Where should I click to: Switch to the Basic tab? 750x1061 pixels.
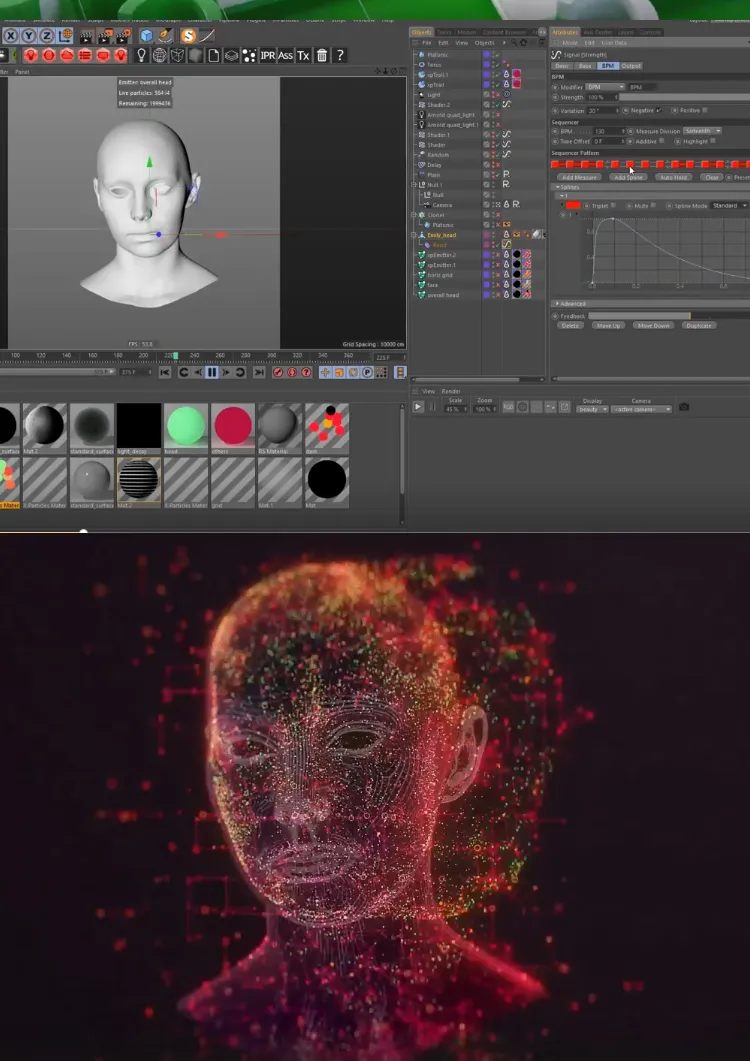point(561,66)
